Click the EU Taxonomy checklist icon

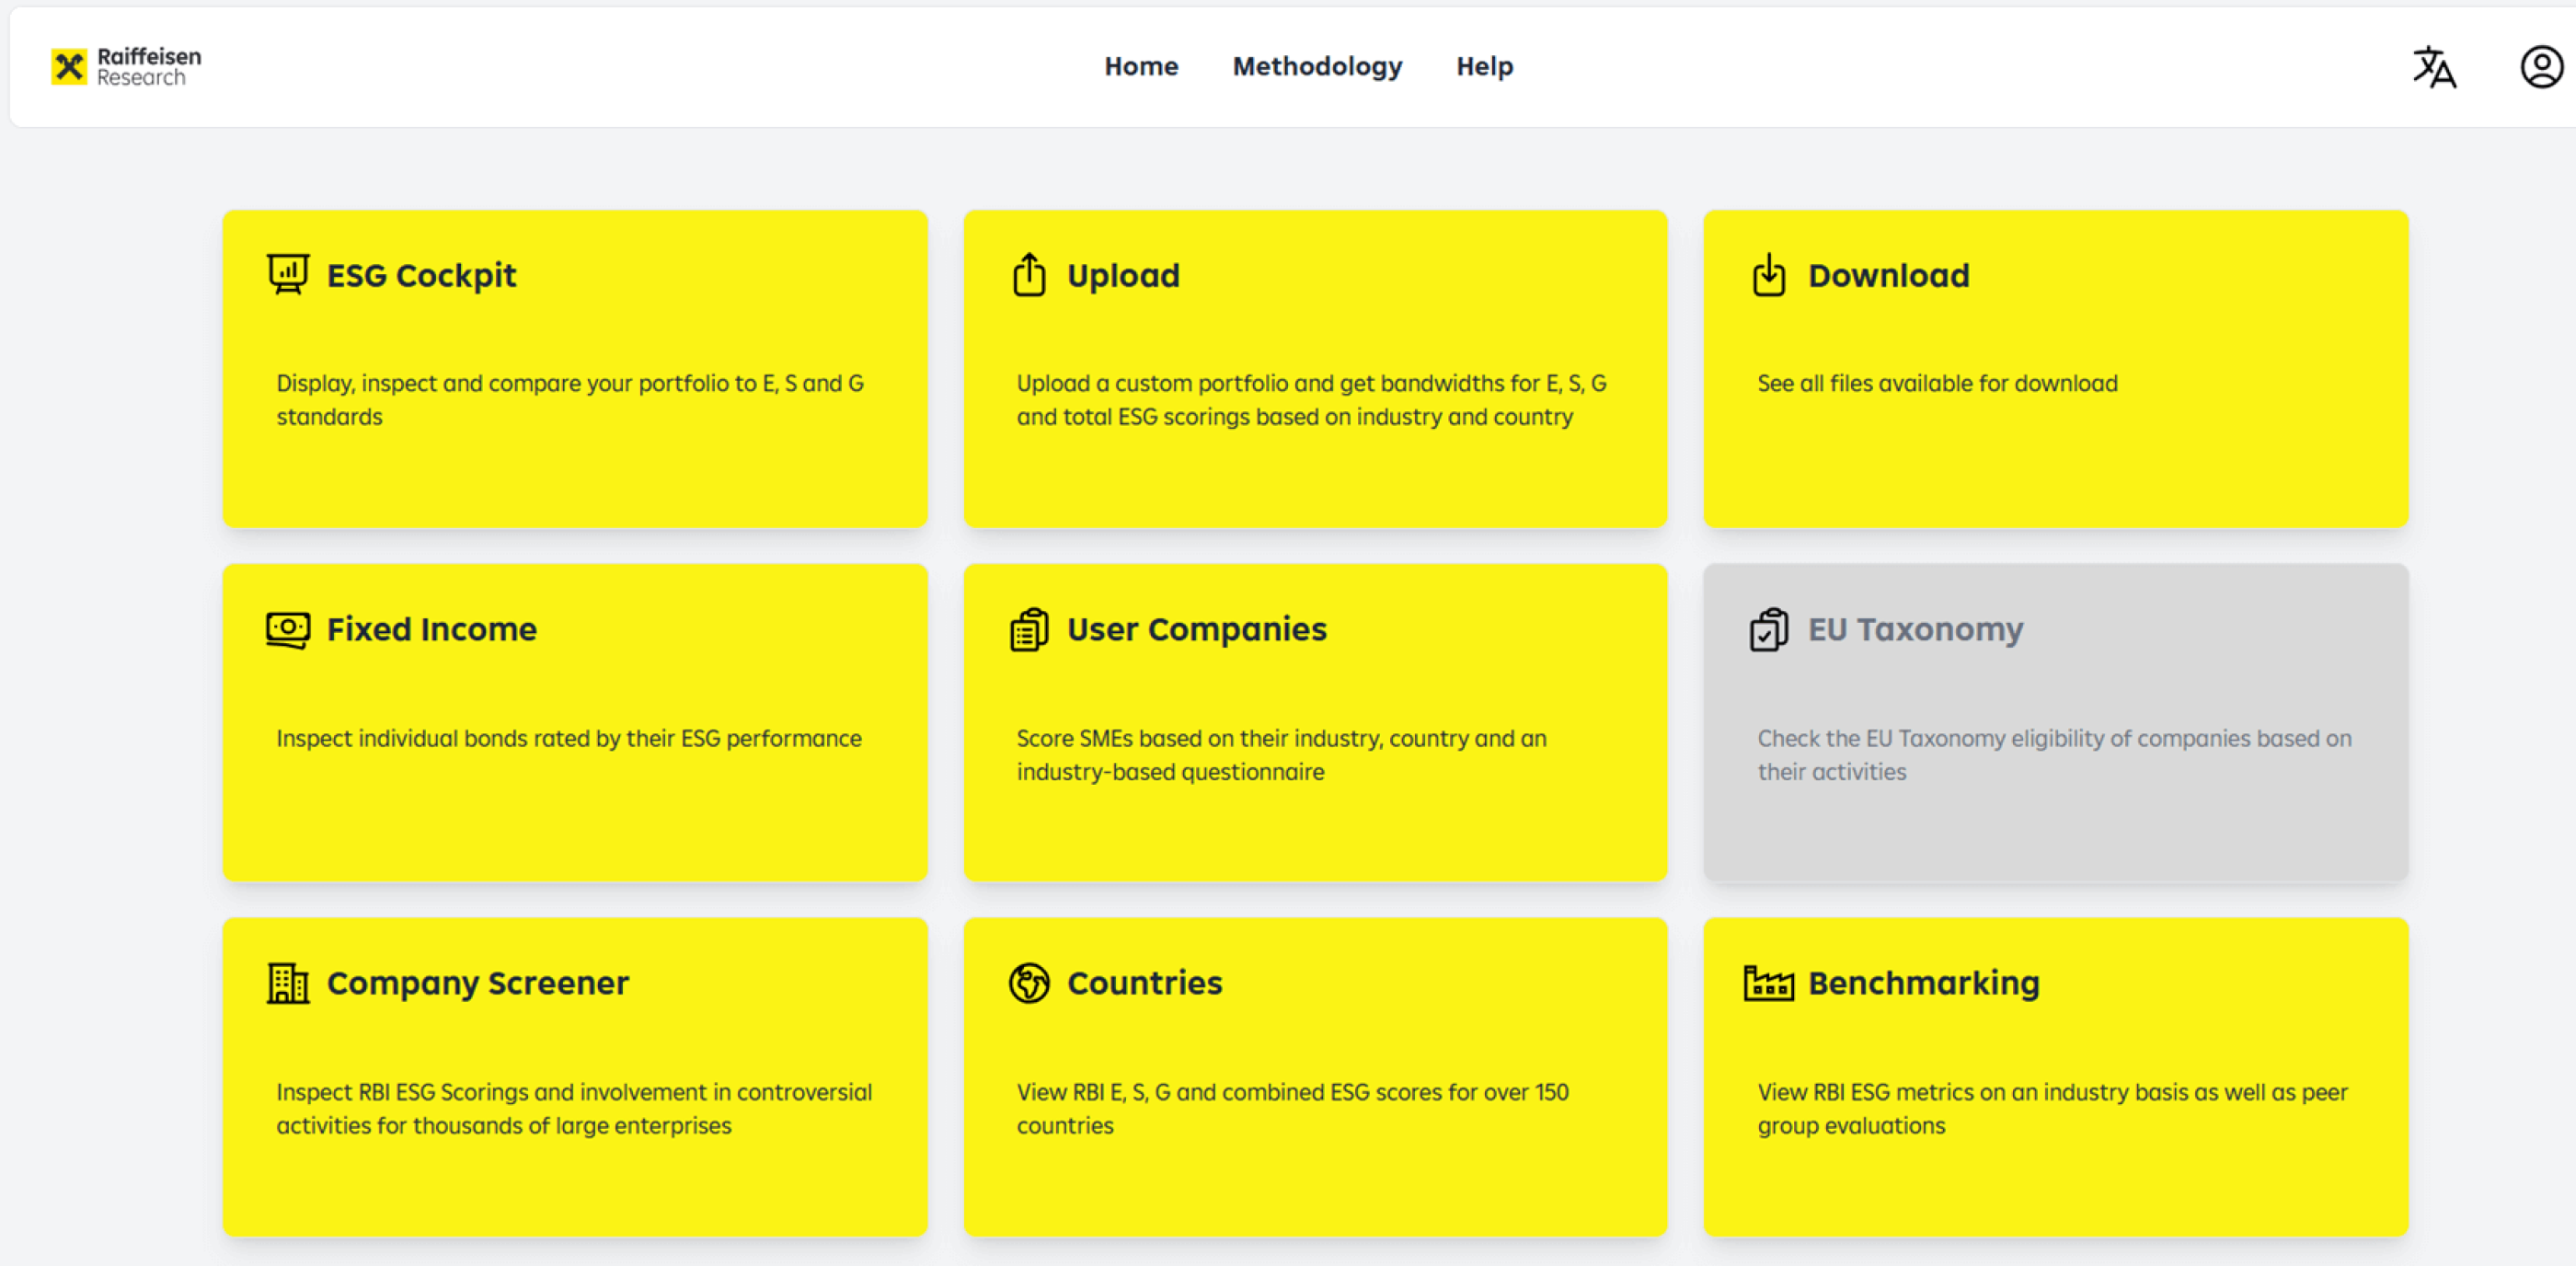(x=1768, y=629)
